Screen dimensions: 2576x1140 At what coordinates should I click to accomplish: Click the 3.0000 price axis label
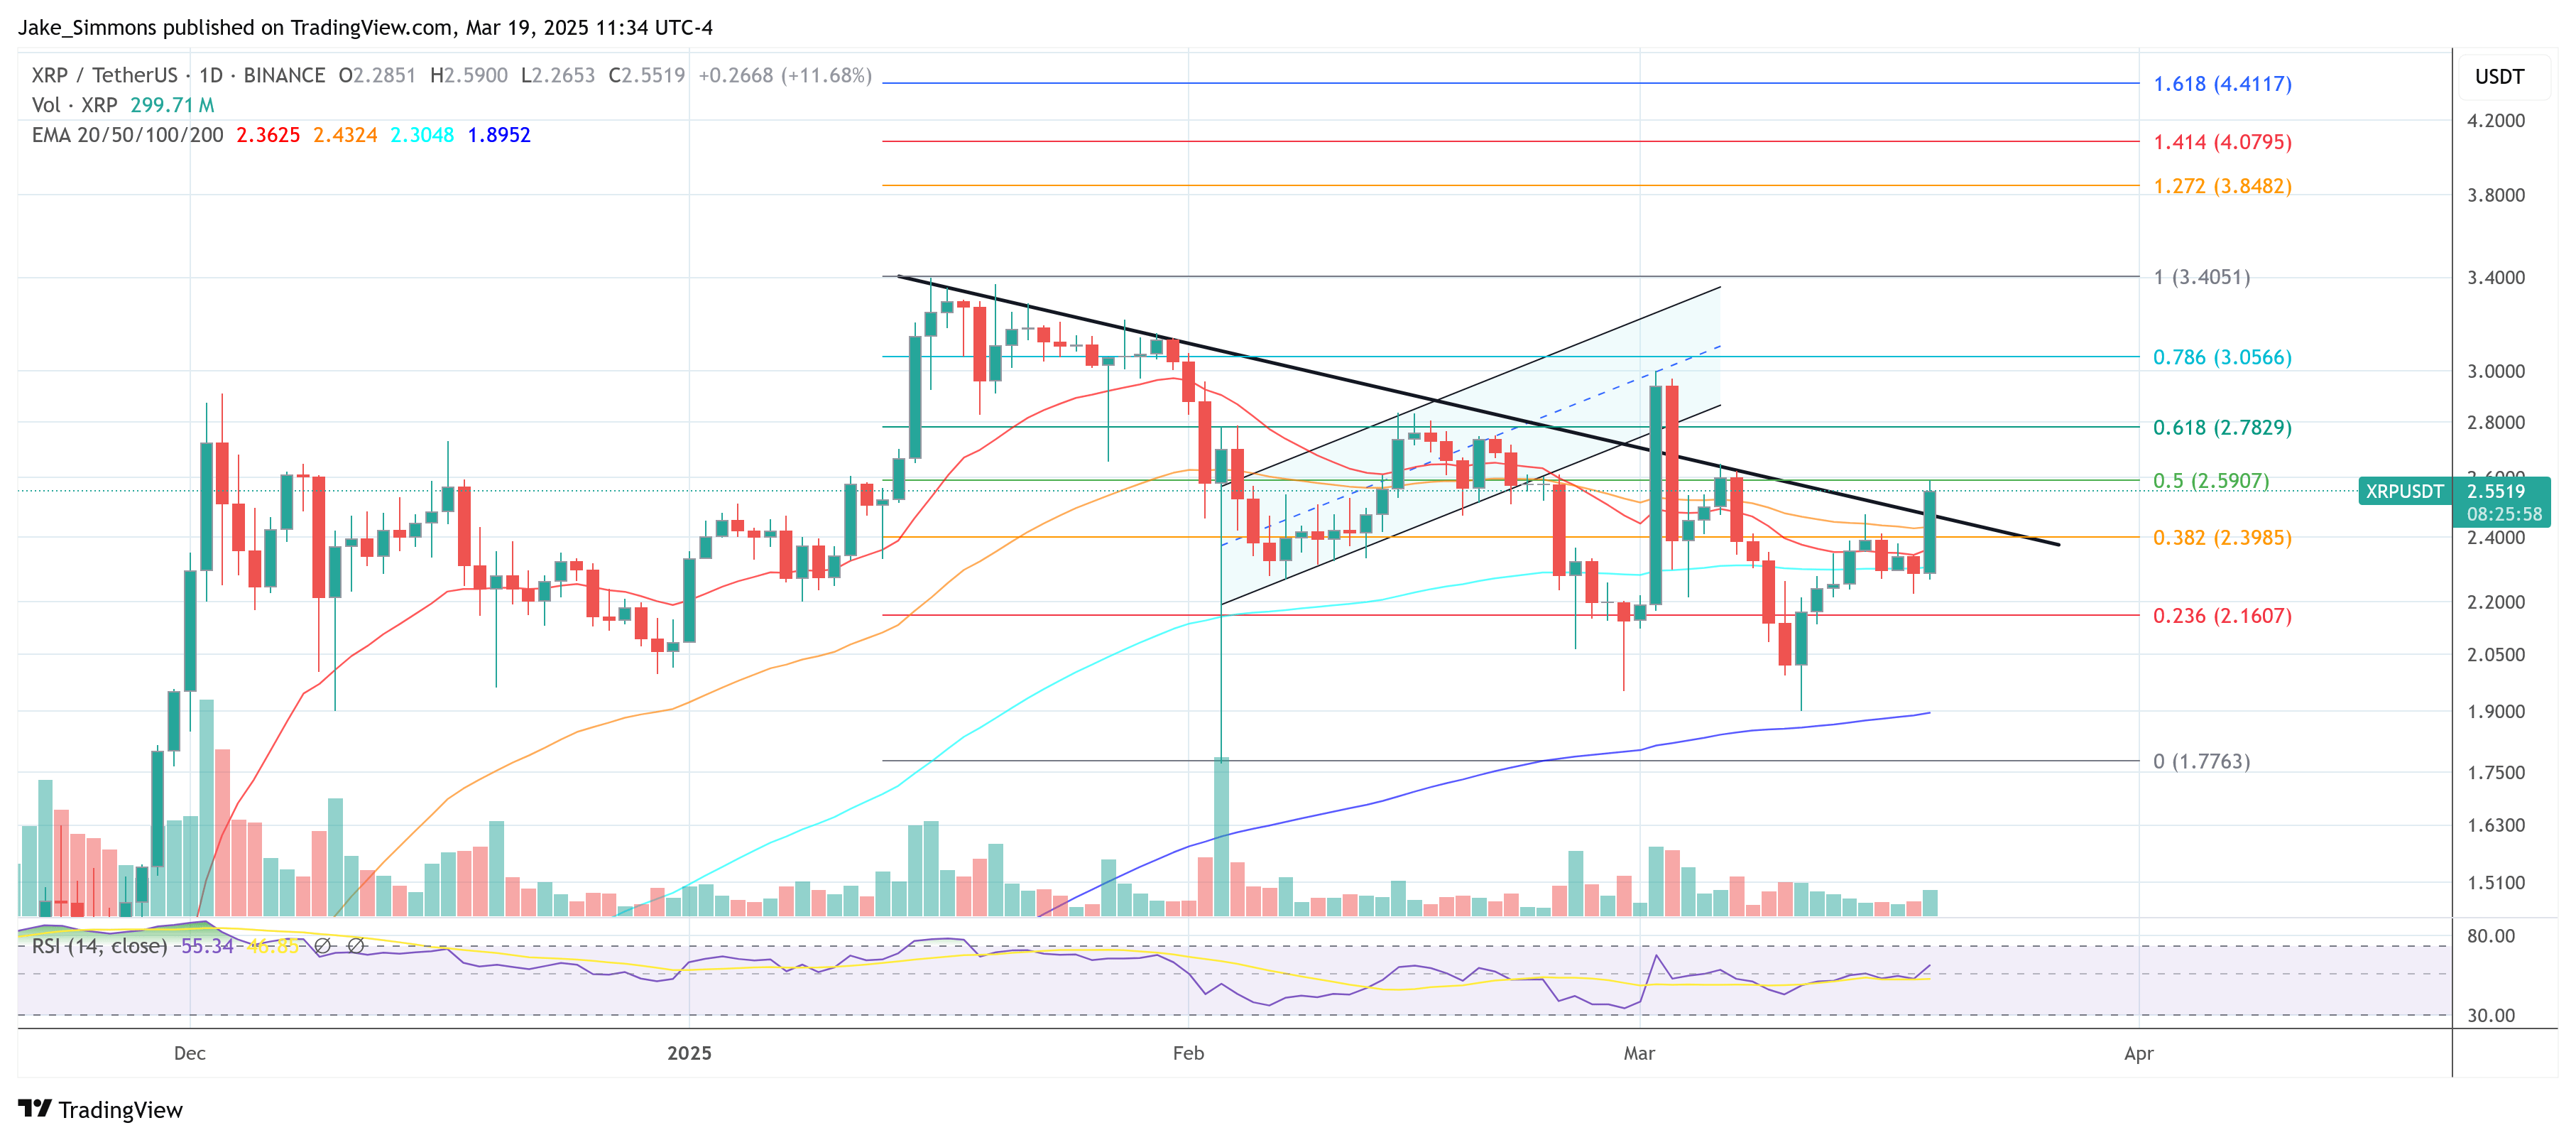[2496, 371]
